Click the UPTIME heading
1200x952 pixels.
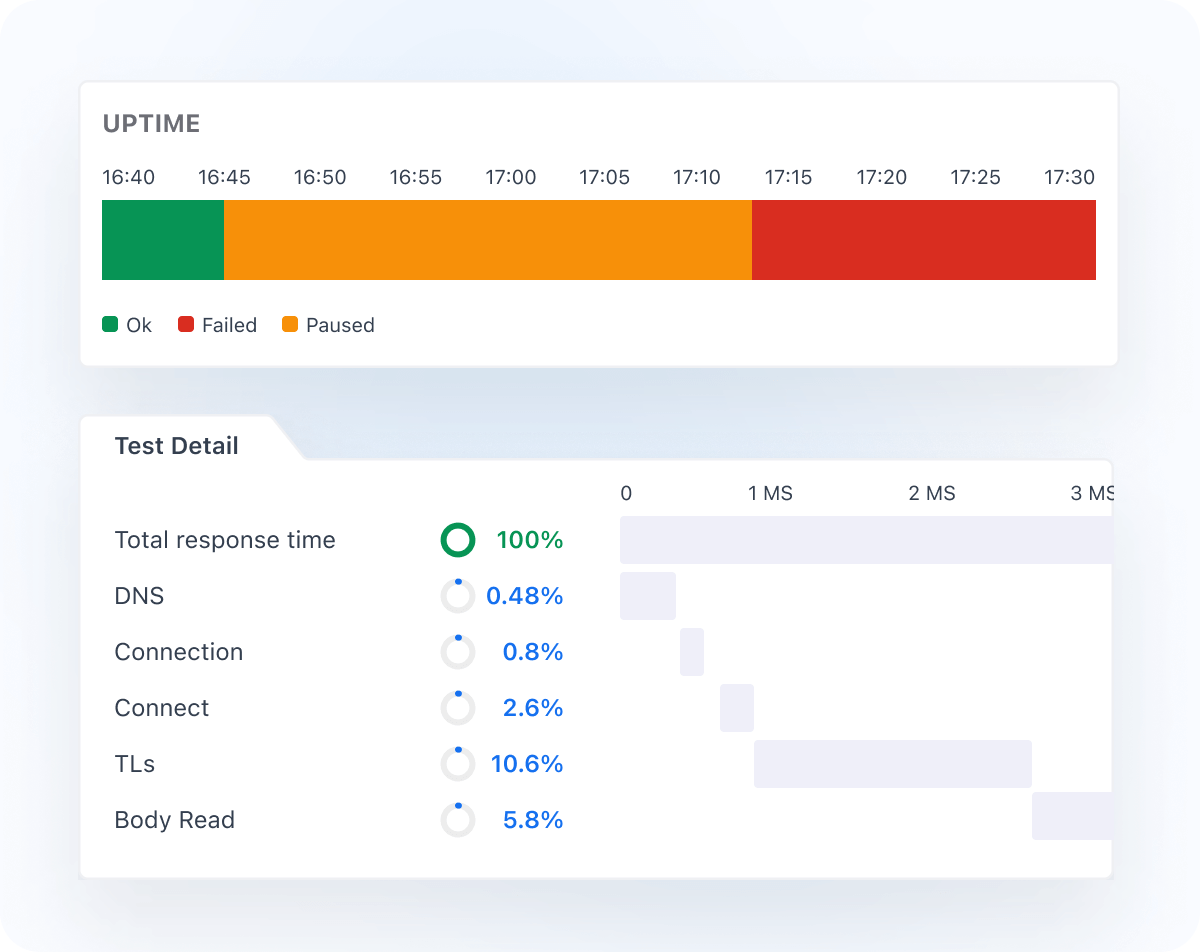coord(152,124)
